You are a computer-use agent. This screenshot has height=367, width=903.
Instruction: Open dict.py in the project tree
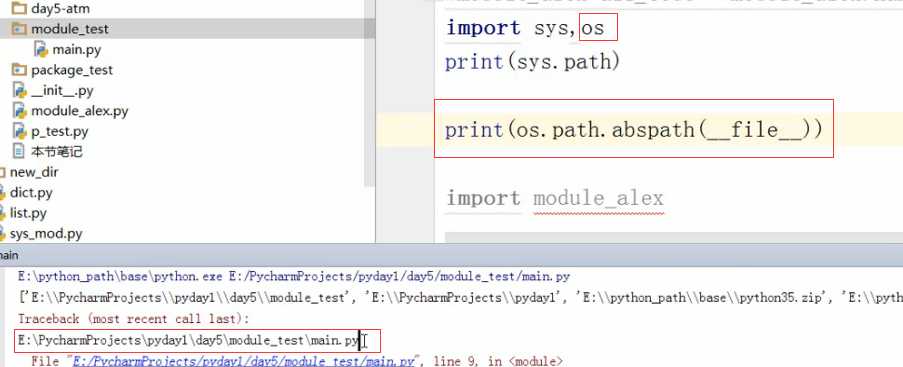31,192
